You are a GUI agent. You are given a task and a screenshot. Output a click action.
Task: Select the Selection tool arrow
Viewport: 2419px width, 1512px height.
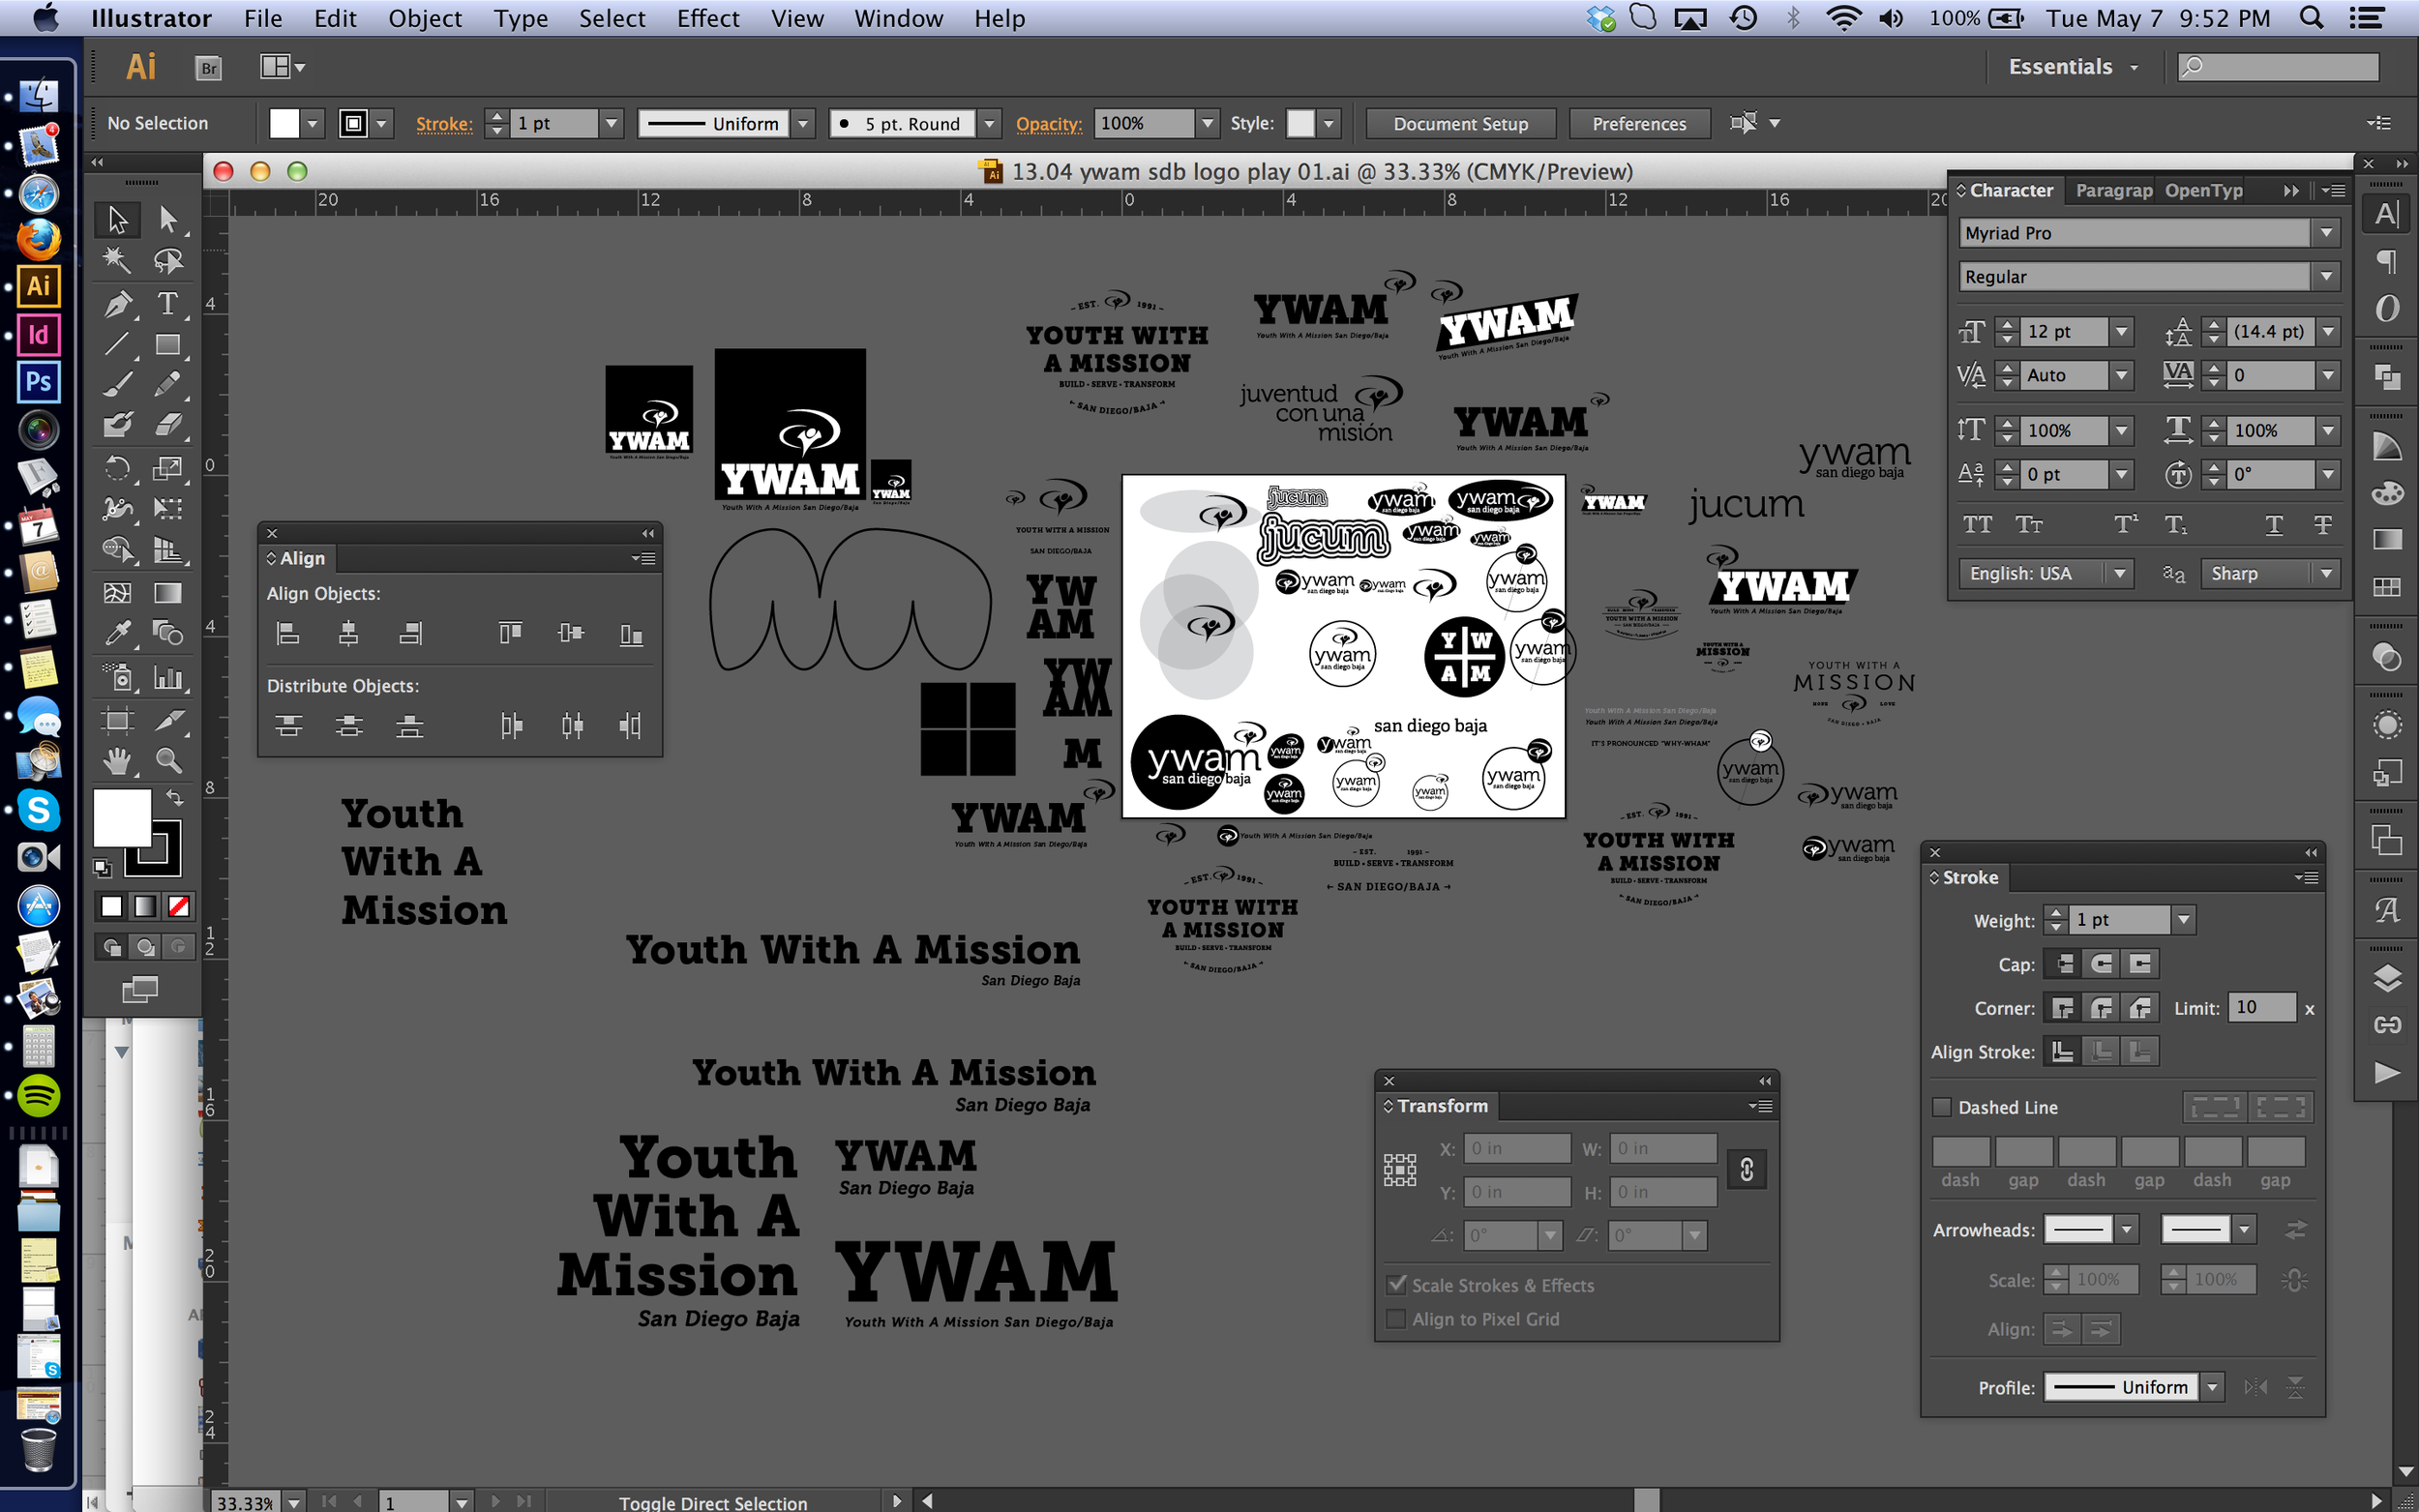(117, 219)
